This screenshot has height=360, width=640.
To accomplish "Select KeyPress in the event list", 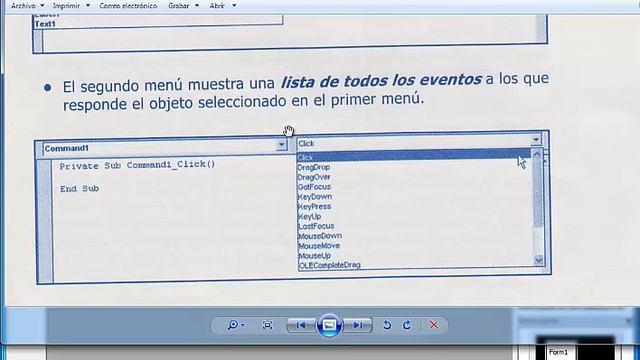I will 314,207.
